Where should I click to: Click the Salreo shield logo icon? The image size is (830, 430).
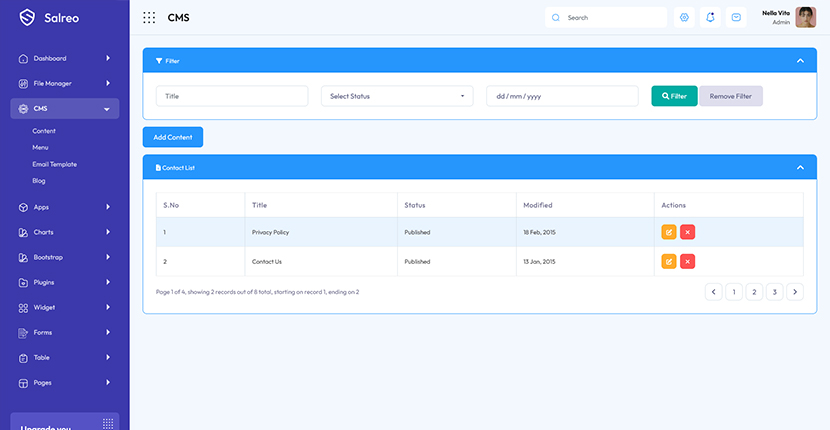(27, 17)
